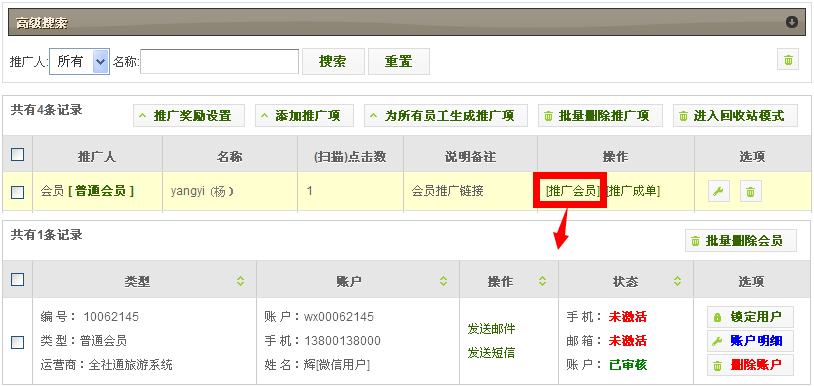Open 账户明细 account details
This screenshot has height=386, width=814.
click(x=750, y=341)
